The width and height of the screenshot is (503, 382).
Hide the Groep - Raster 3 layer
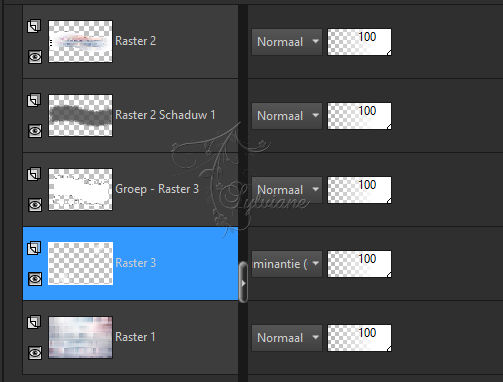click(35, 205)
